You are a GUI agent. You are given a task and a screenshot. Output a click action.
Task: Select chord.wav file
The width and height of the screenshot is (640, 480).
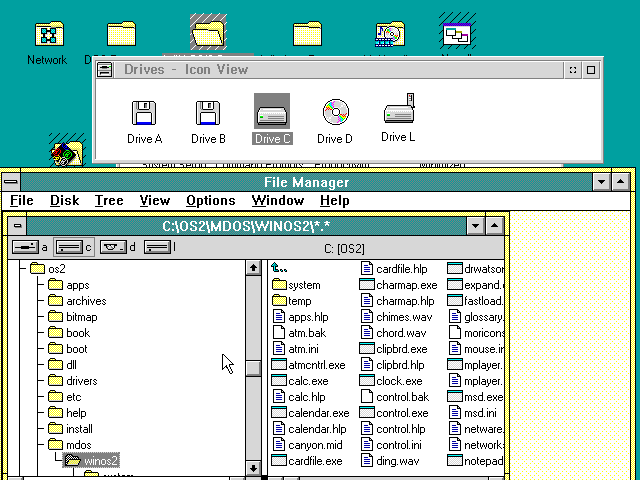tap(394, 333)
